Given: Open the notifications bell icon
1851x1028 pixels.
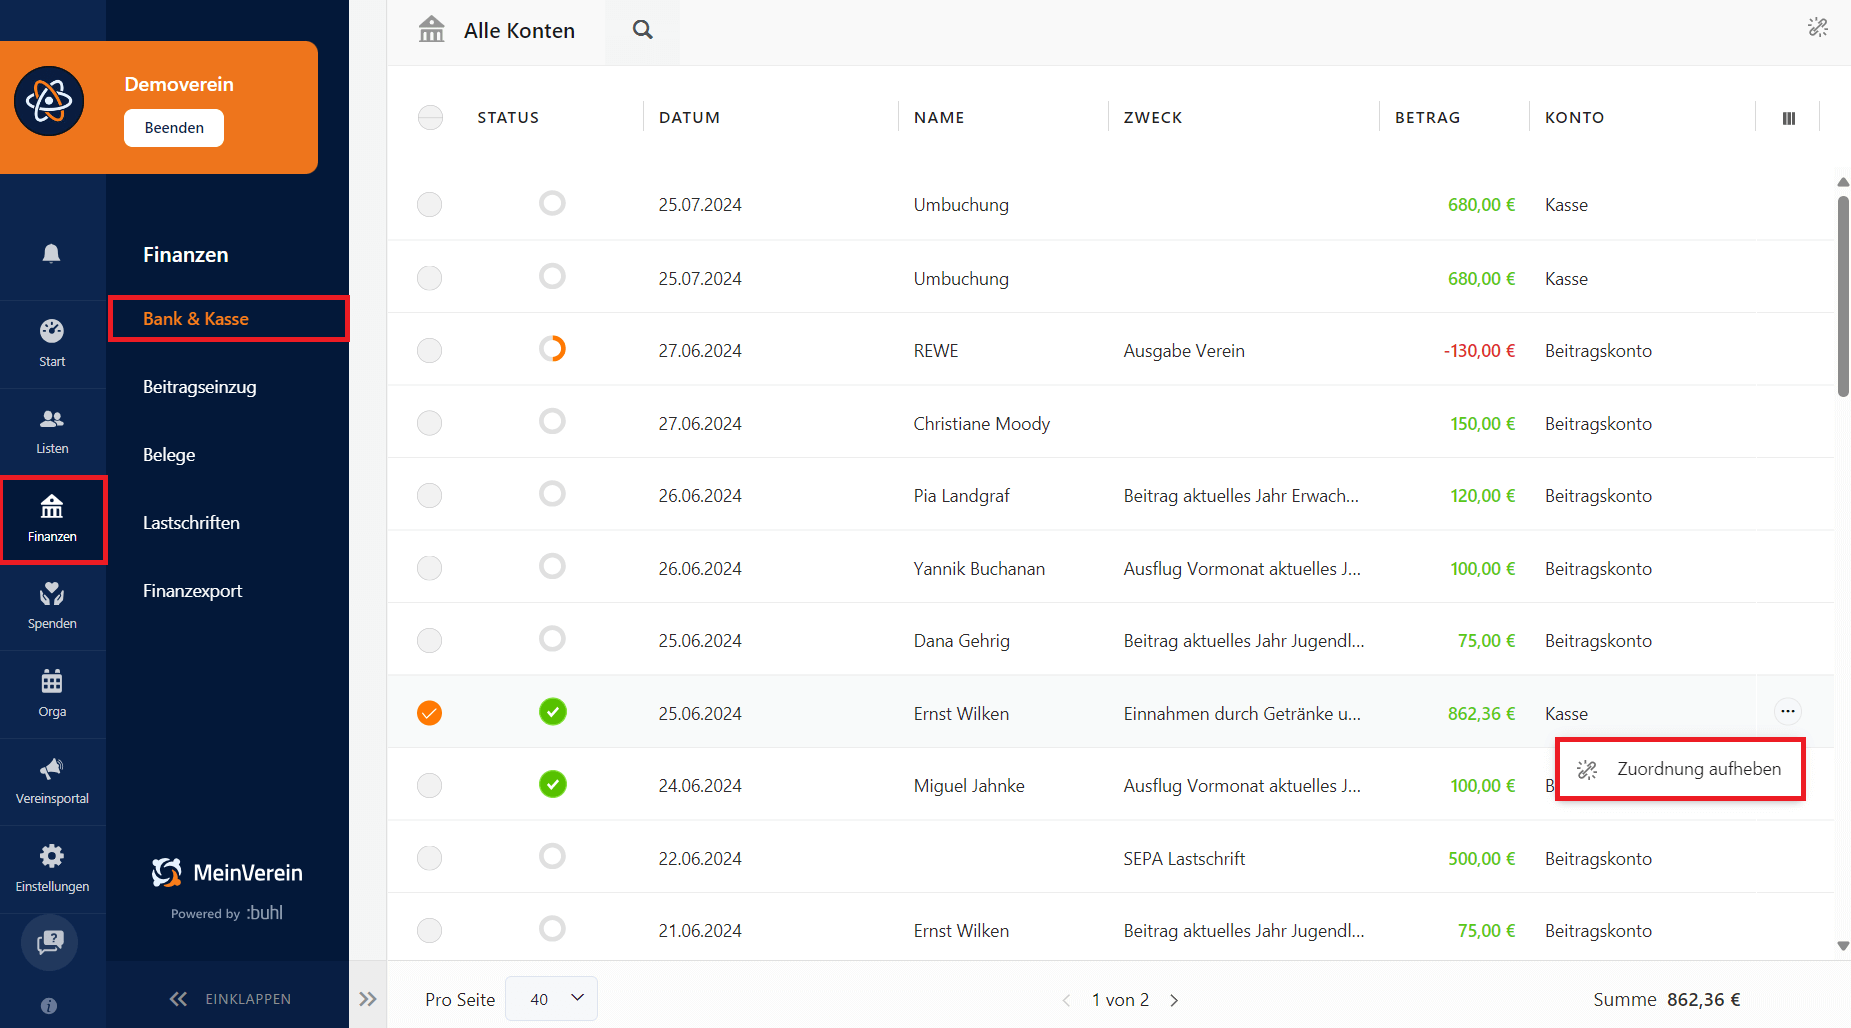Looking at the screenshot, I should click(x=52, y=253).
